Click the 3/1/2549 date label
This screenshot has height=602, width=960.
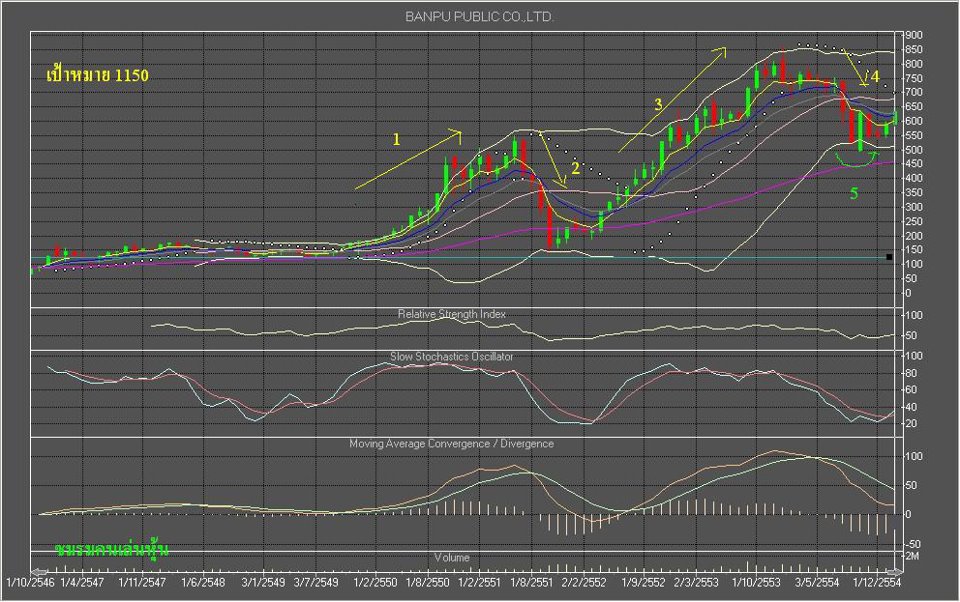[x=263, y=582]
